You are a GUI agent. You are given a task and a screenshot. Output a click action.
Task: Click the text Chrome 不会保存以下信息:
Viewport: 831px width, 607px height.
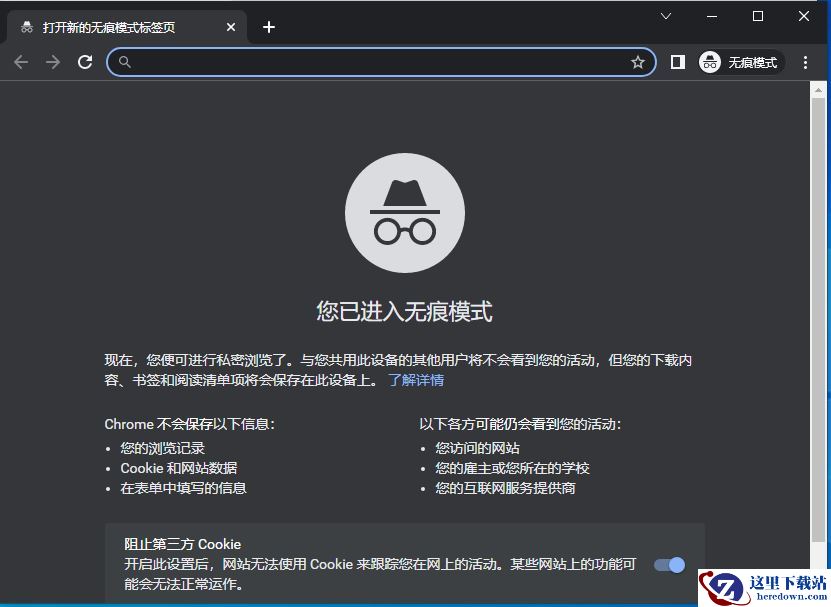[x=190, y=424]
